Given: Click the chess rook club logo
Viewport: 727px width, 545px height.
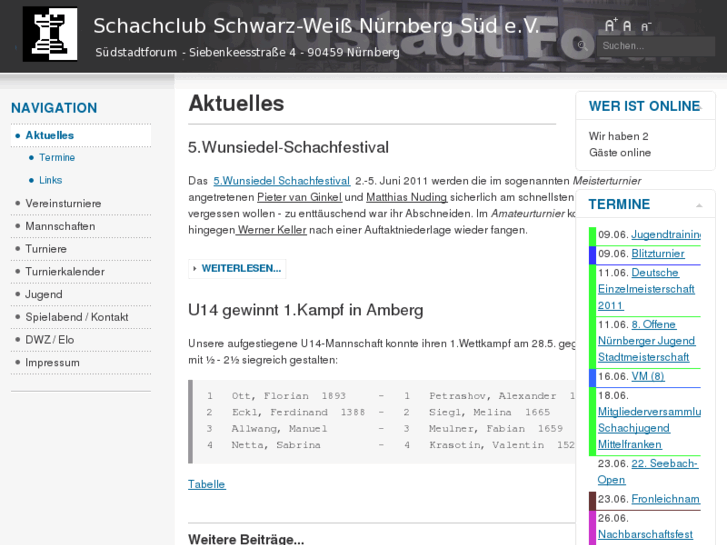Looking at the screenshot, I should click(x=50, y=34).
